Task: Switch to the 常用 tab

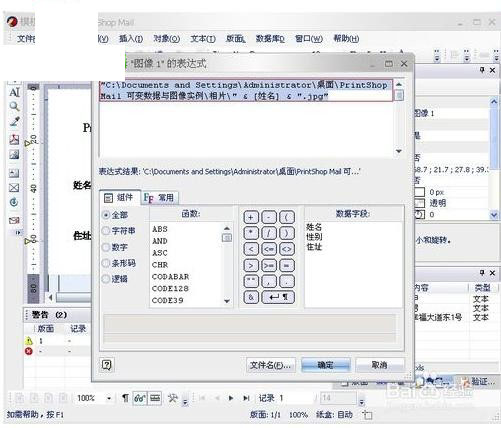Action: pyautogui.click(x=159, y=198)
